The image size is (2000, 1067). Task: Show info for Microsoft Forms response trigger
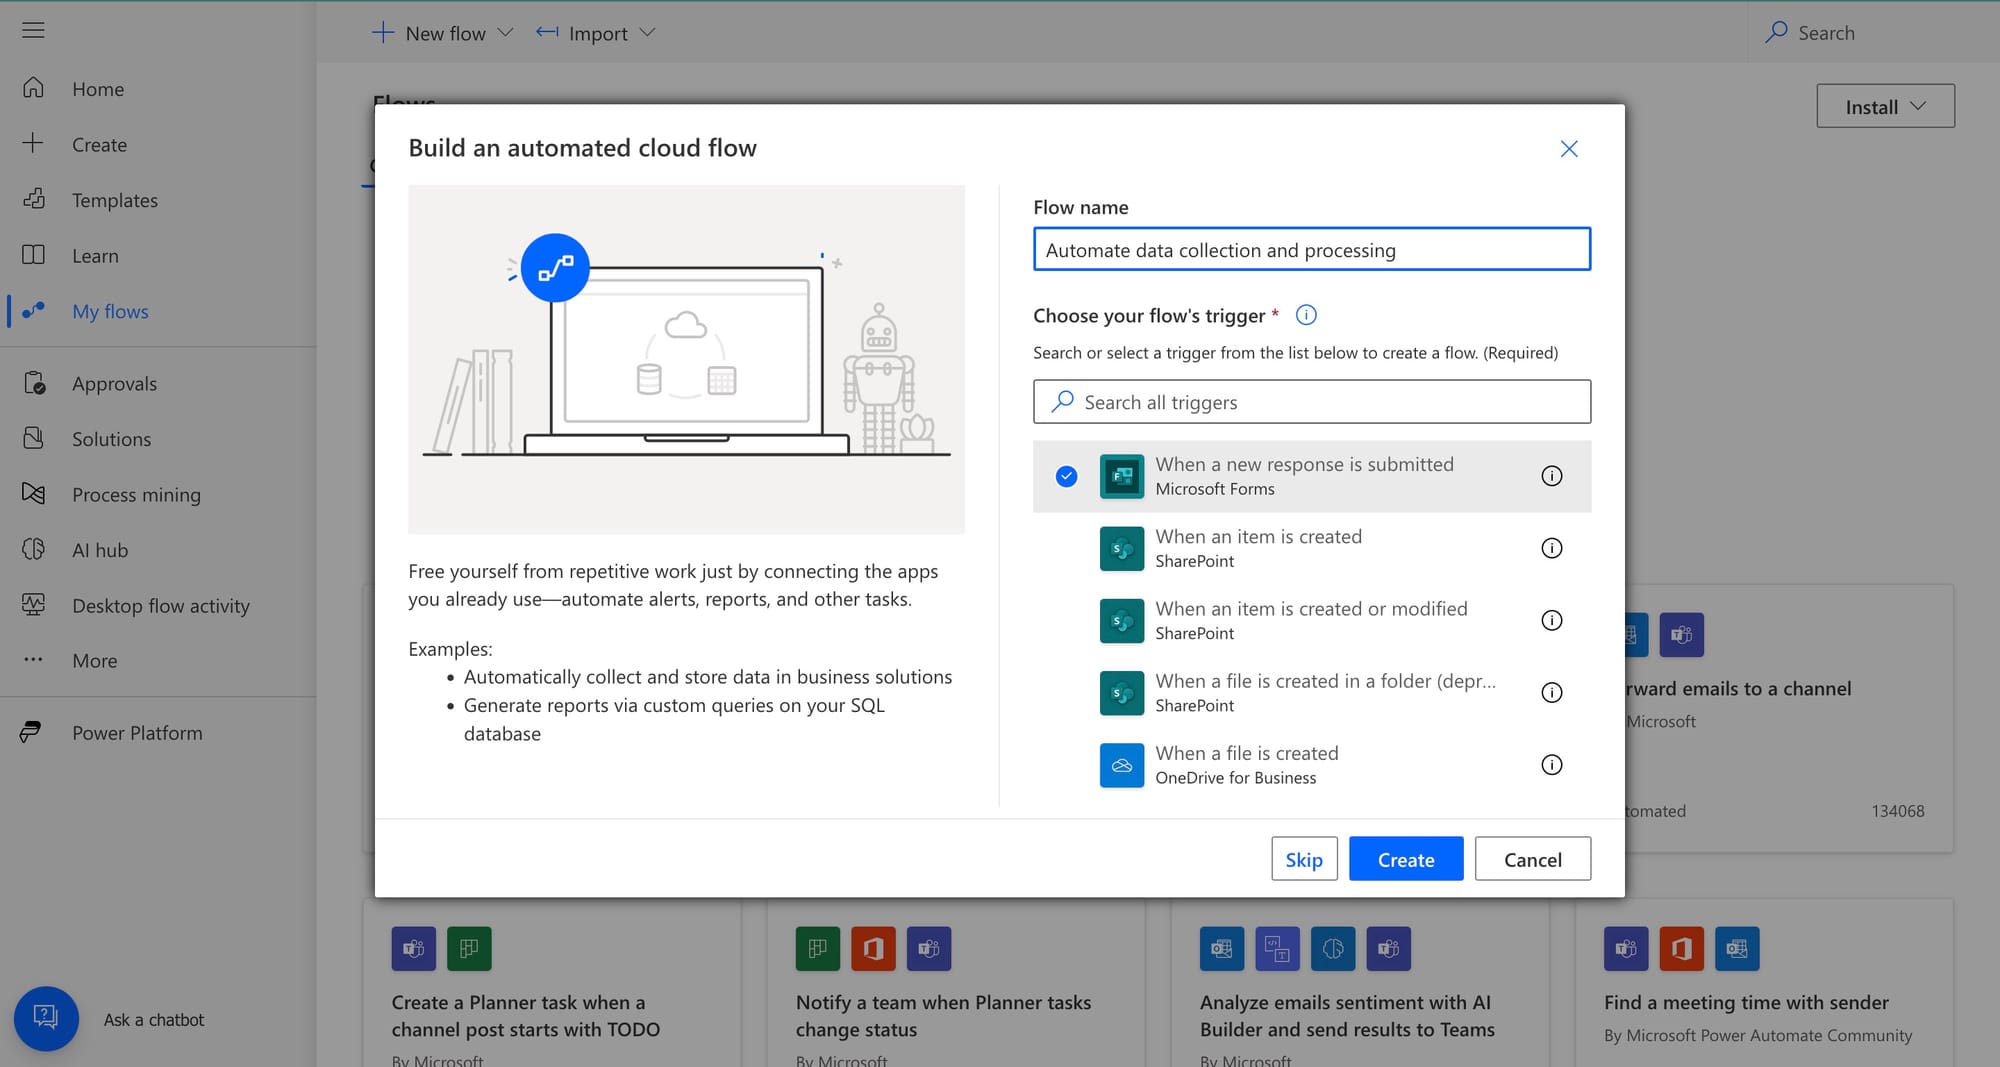1551,476
